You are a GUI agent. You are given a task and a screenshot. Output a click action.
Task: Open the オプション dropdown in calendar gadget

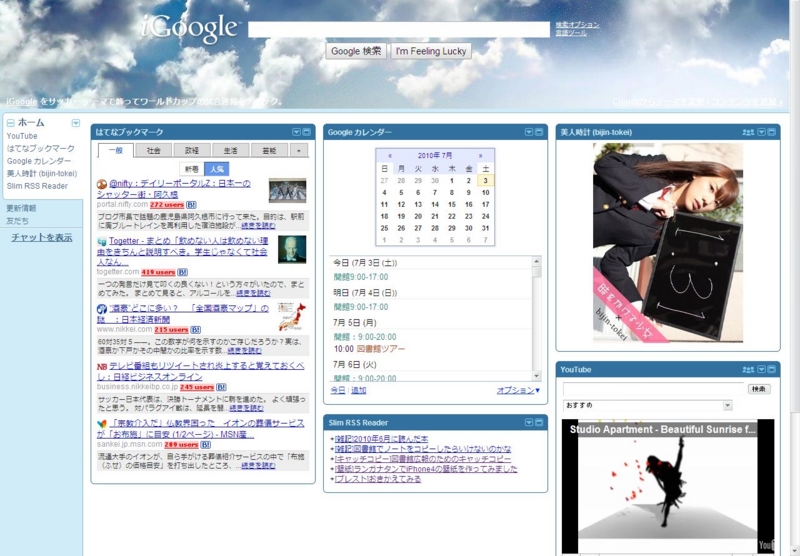click(x=518, y=390)
